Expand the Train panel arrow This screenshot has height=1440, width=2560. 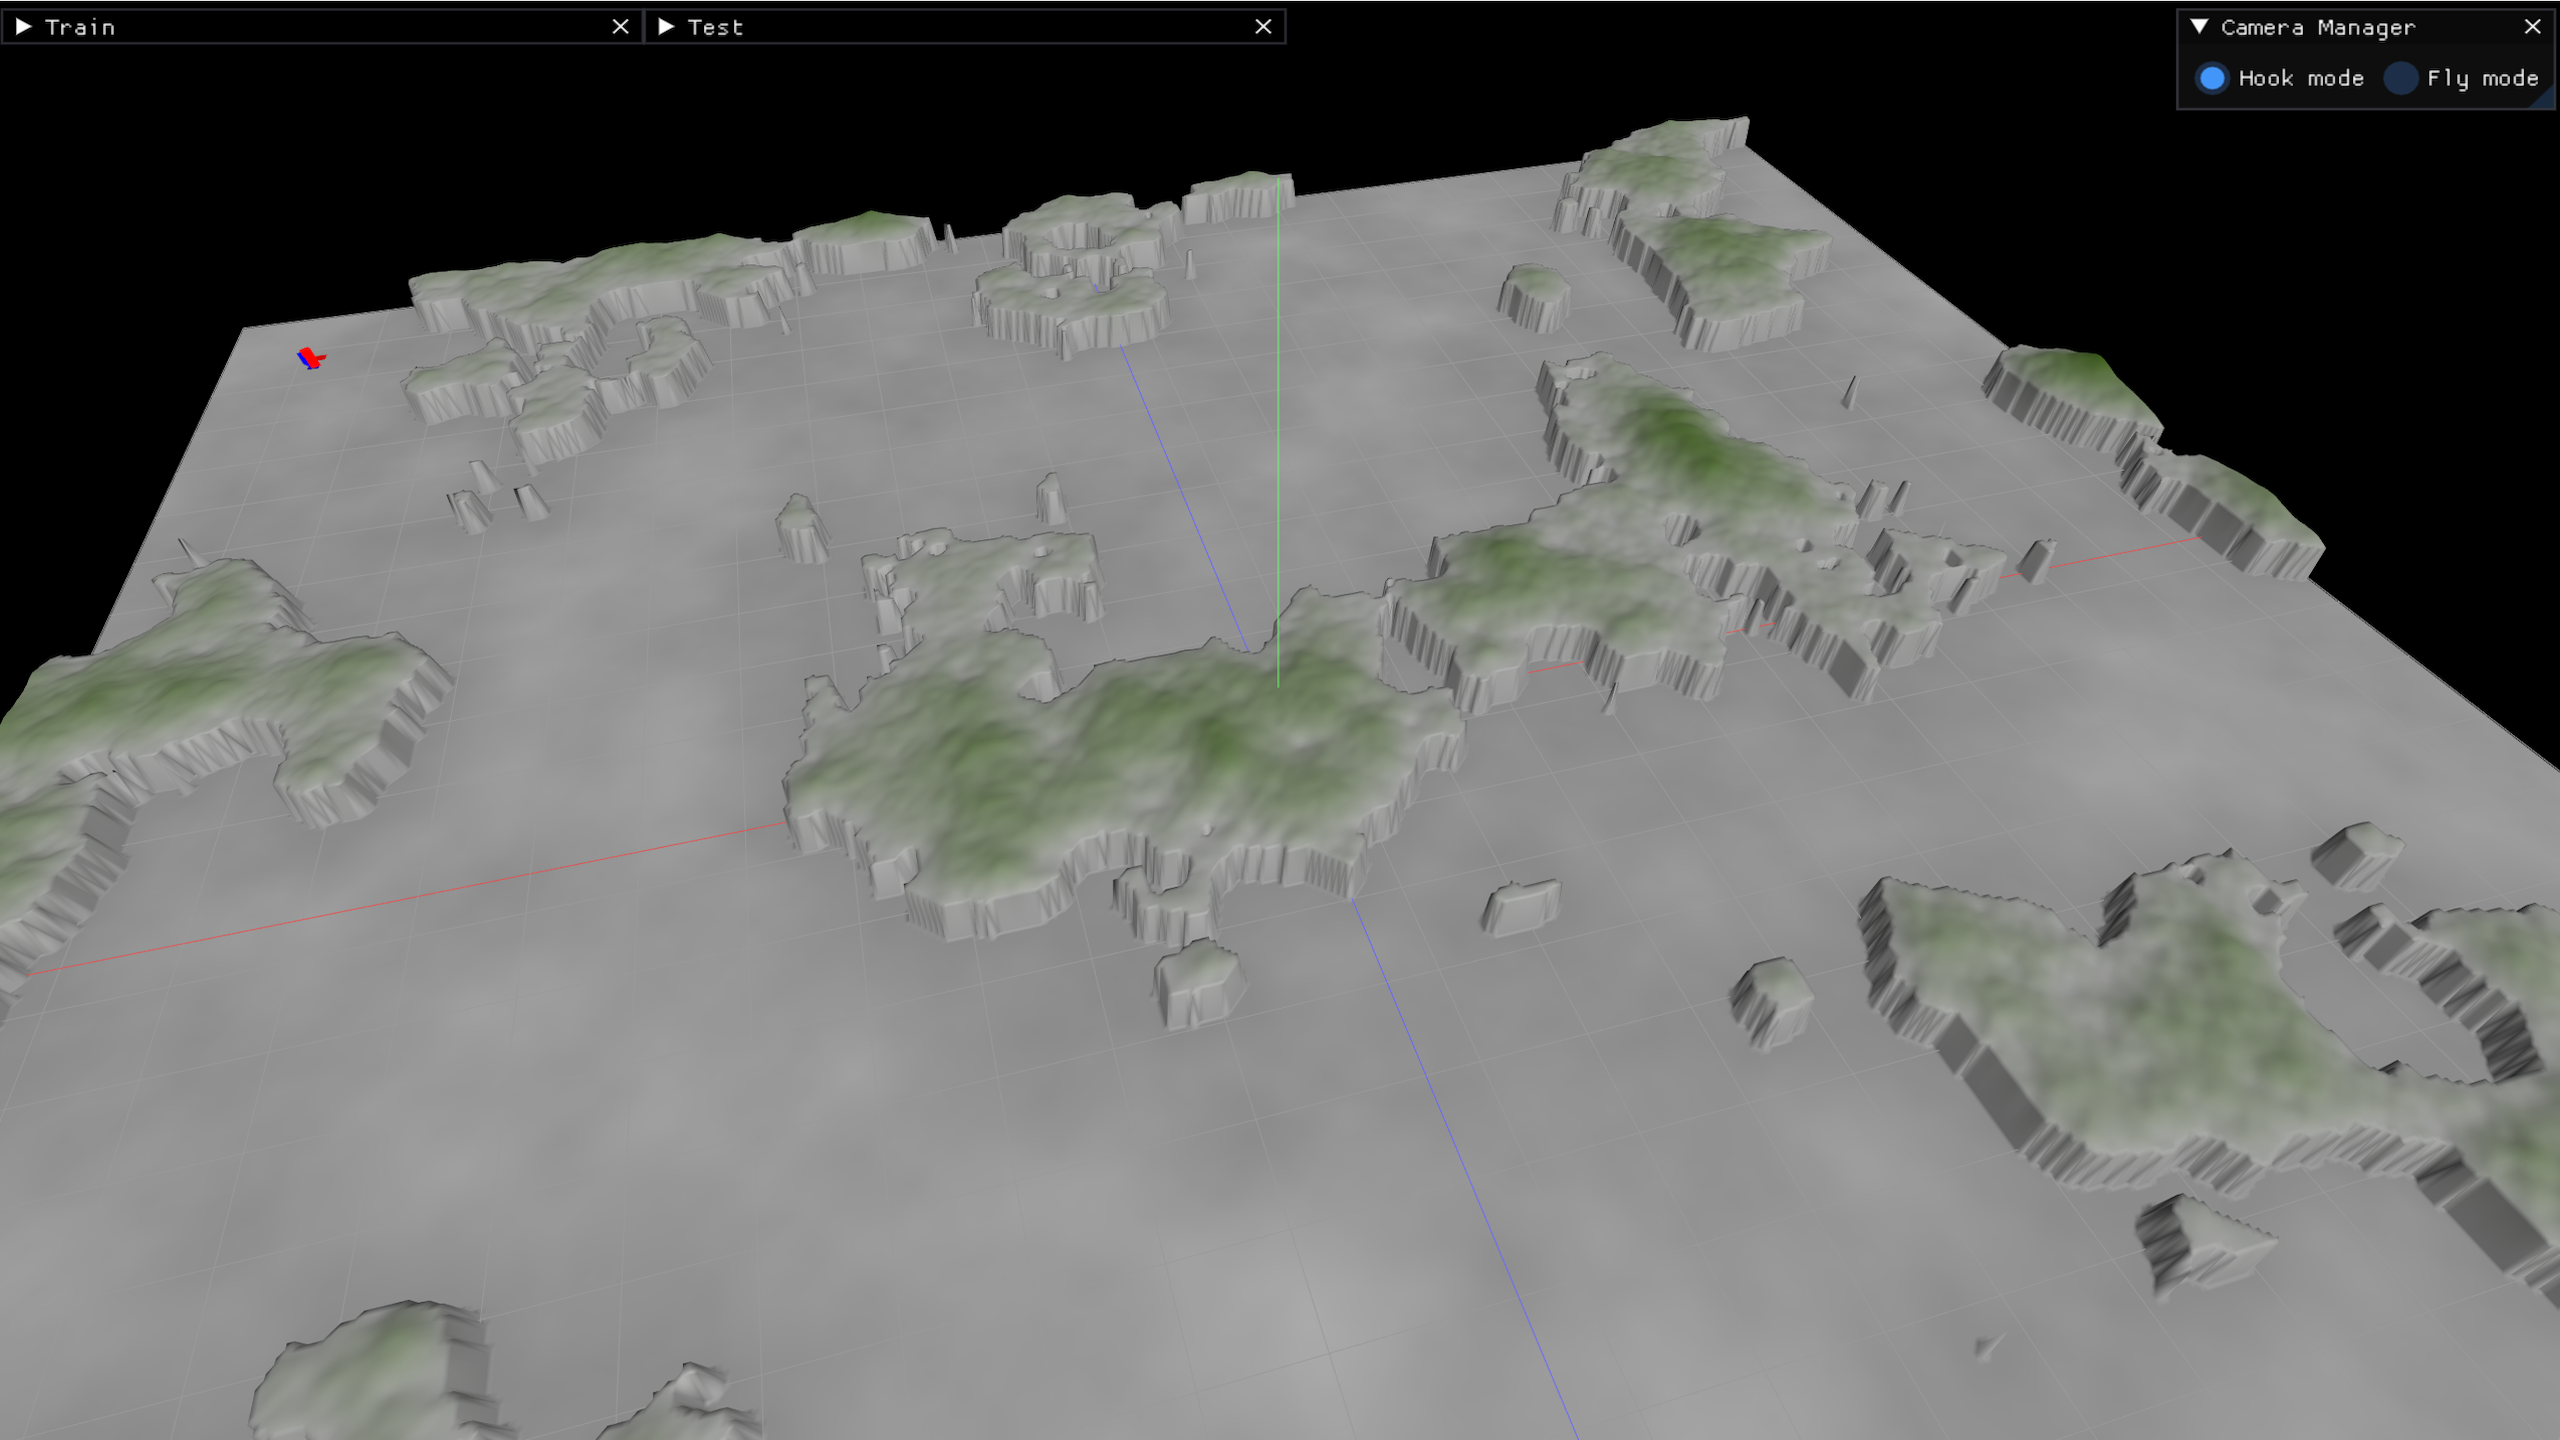point(24,27)
